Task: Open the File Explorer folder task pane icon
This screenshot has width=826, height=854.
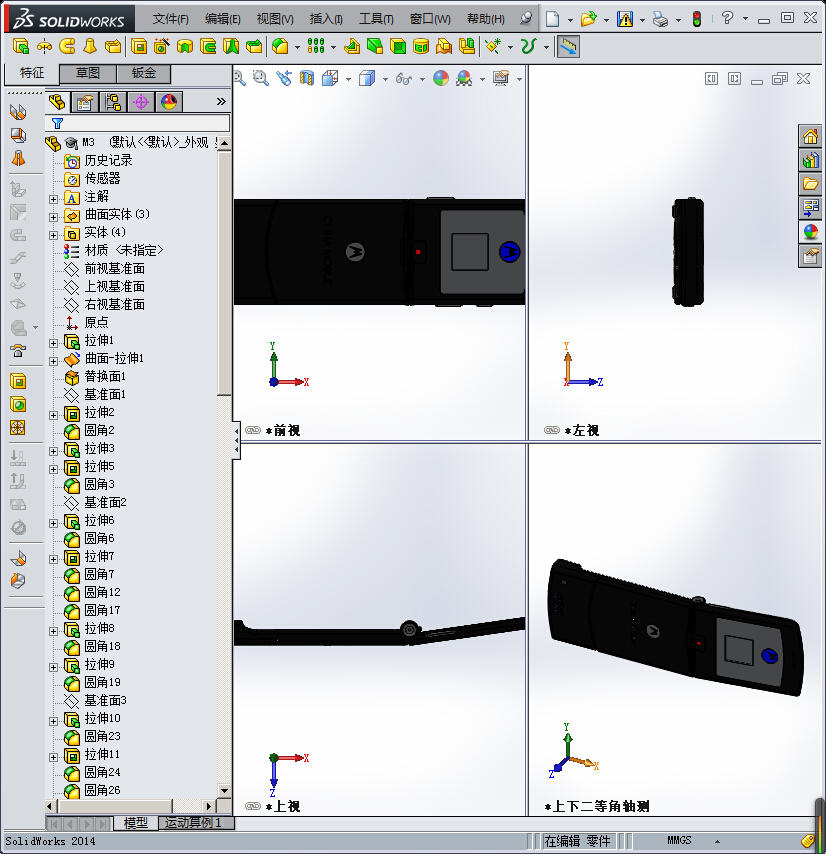Action: [810, 184]
